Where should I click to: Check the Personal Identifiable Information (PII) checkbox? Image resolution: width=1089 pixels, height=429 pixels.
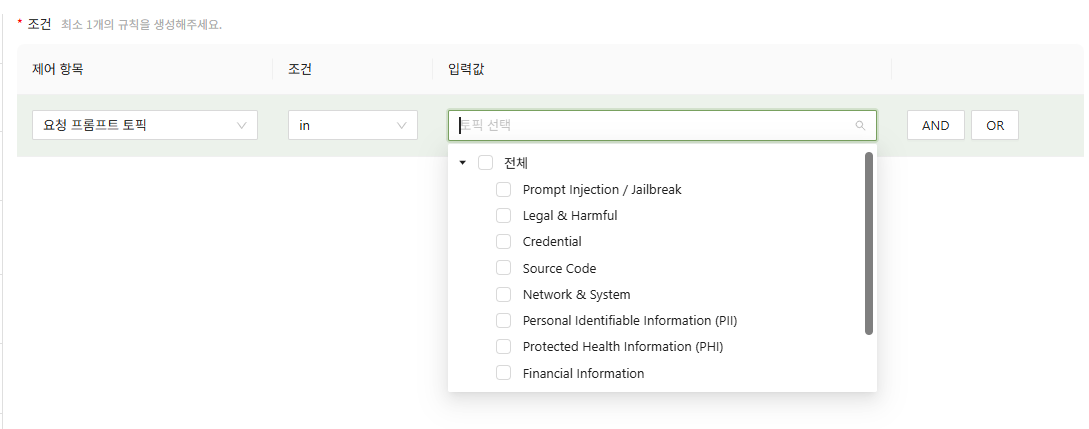[x=504, y=321]
